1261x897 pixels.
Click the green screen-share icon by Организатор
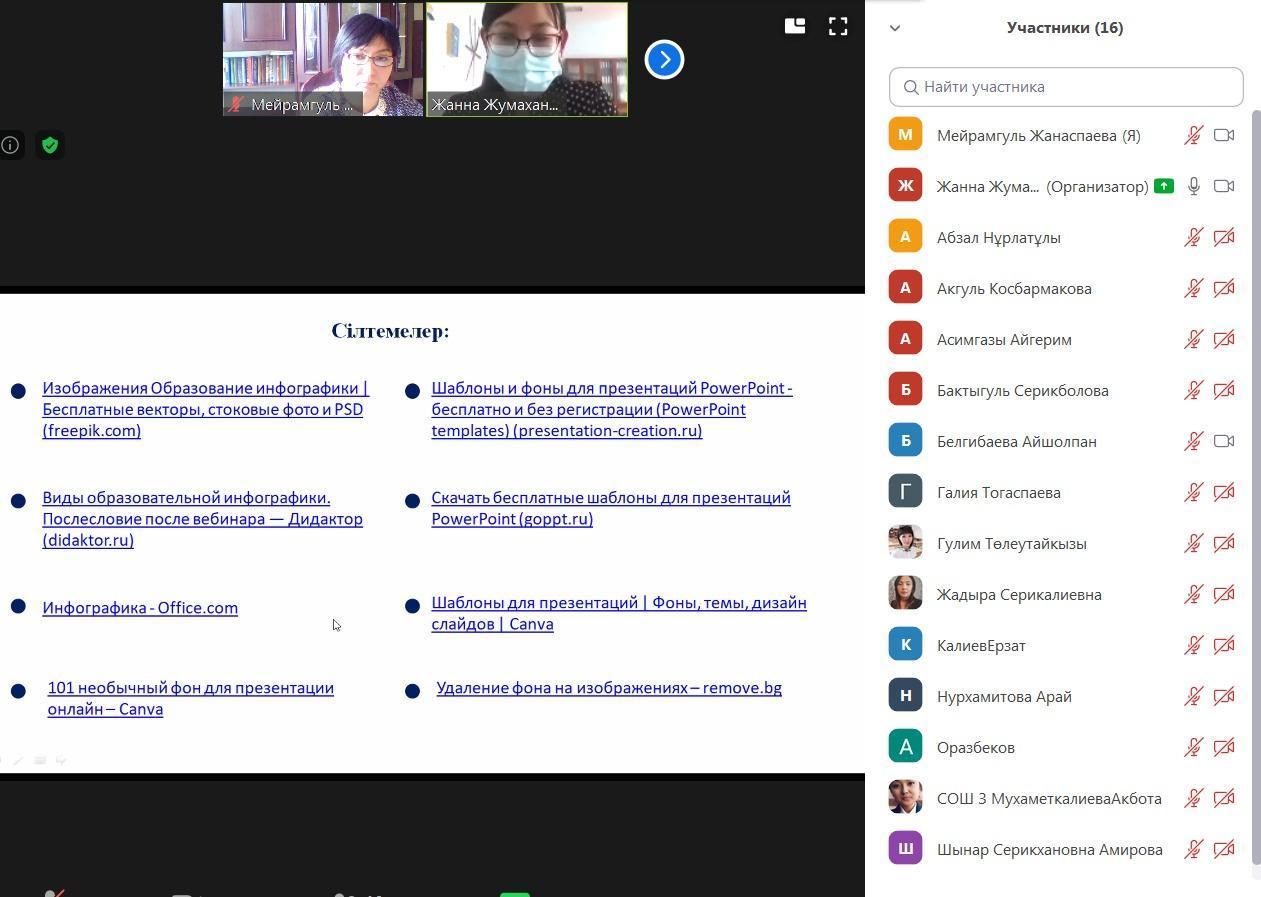click(x=1163, y=186)
